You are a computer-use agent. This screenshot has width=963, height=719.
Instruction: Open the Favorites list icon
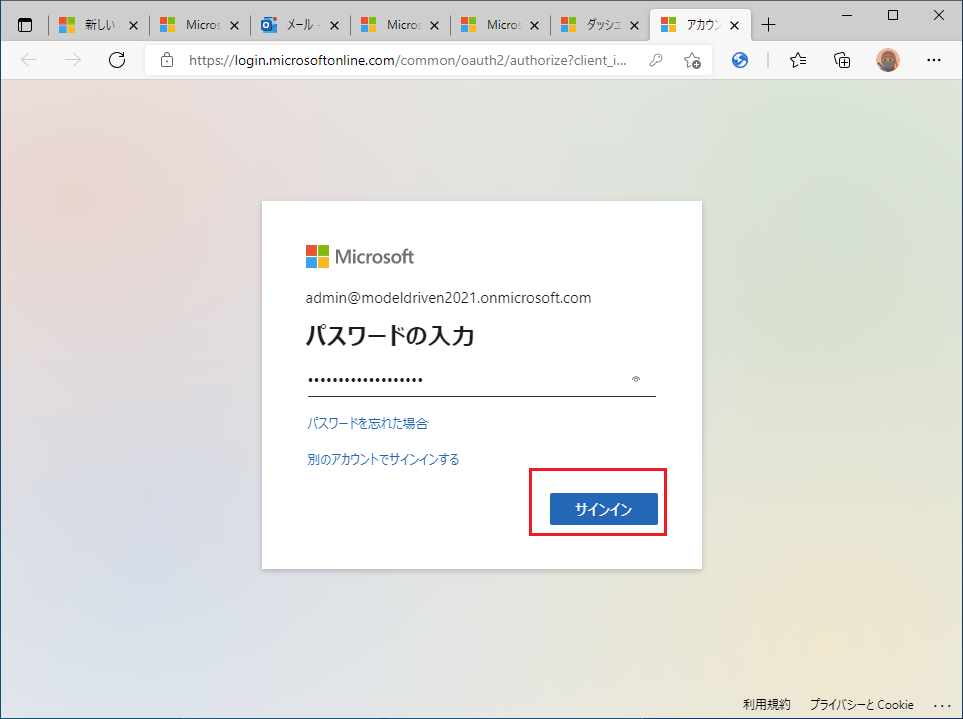pyautogui.click(x=798, y=60)
